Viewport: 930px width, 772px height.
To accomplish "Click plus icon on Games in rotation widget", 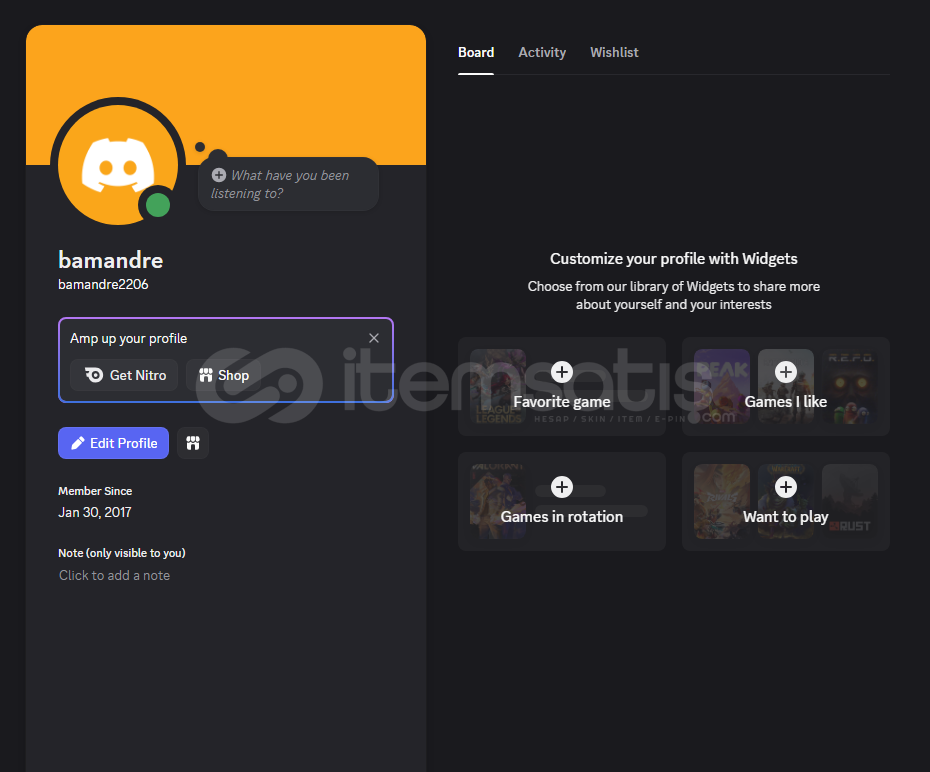I will [x=562, y=487].
